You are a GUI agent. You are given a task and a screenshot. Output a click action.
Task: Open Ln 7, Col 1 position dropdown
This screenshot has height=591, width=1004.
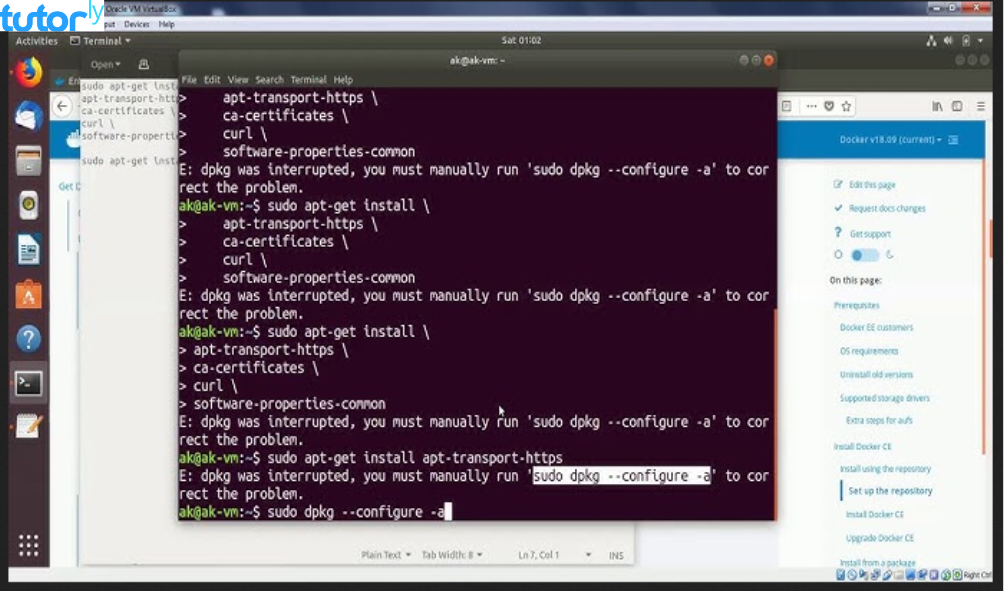(x=555, y=555)
